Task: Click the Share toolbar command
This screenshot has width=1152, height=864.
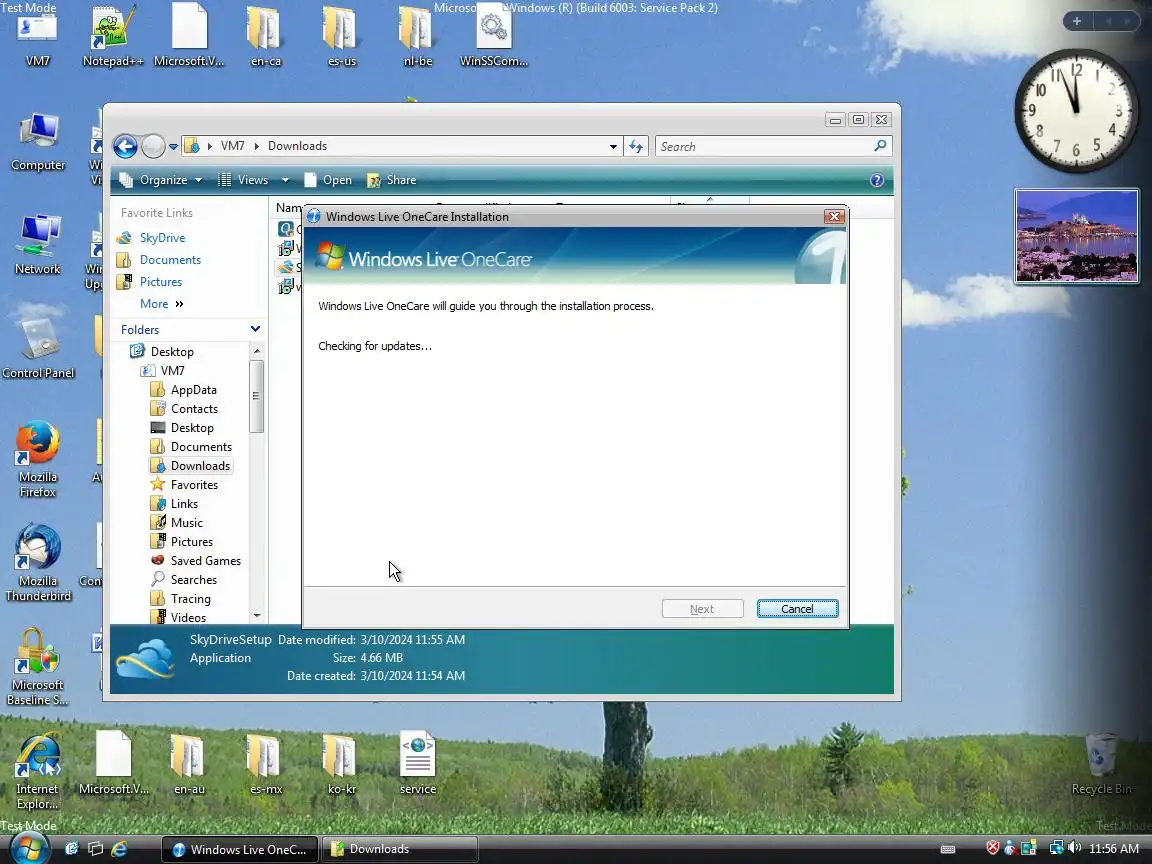Action: pyautogui.click(x=392, y=180)
